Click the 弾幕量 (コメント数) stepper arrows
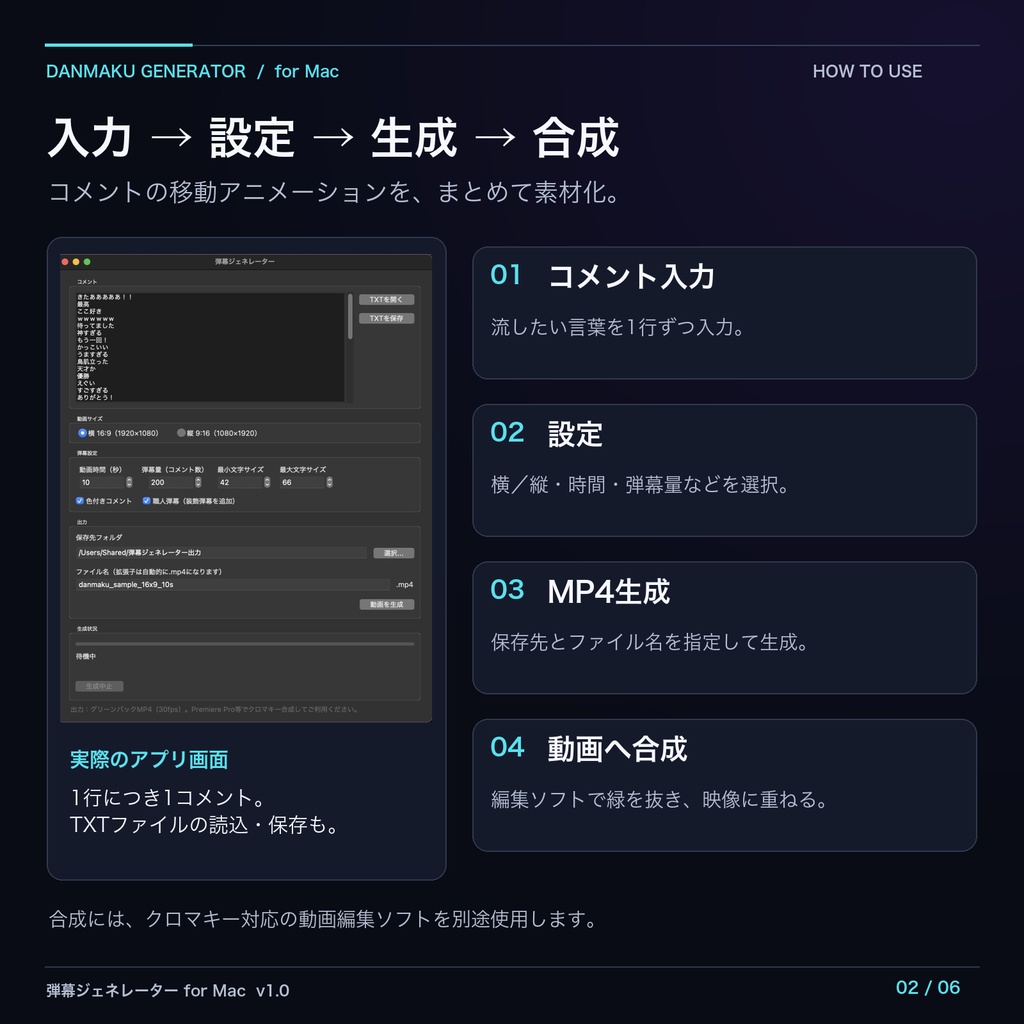This screenshot has height=1024, width=1024. pos(198,483)
